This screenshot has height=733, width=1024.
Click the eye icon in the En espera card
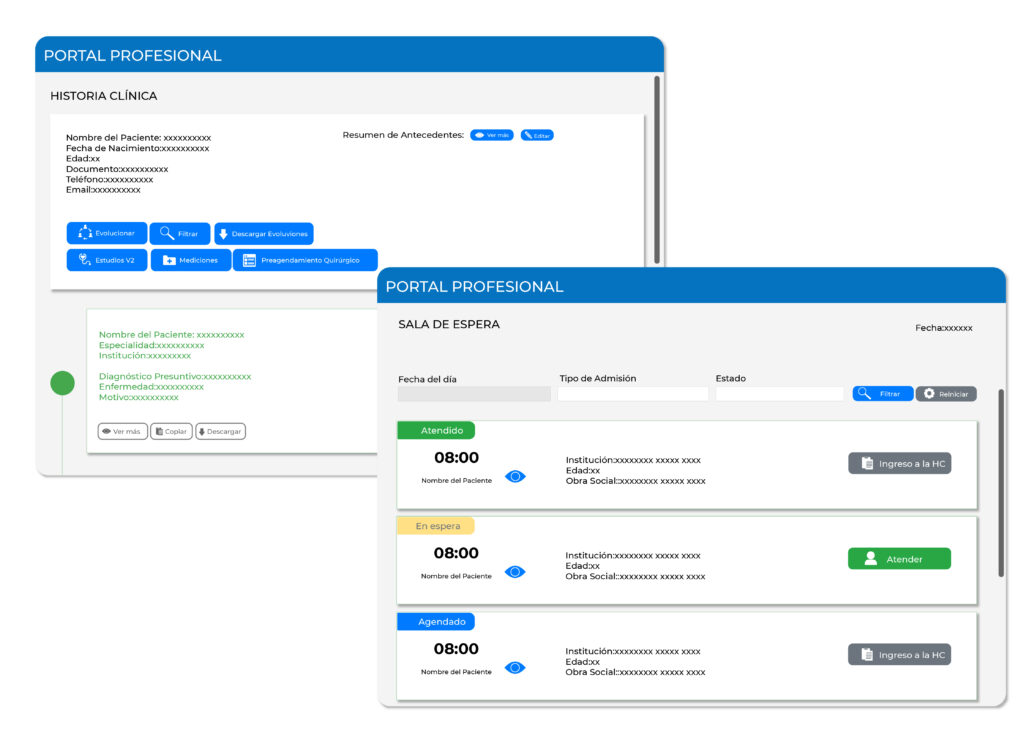point(515,572)
